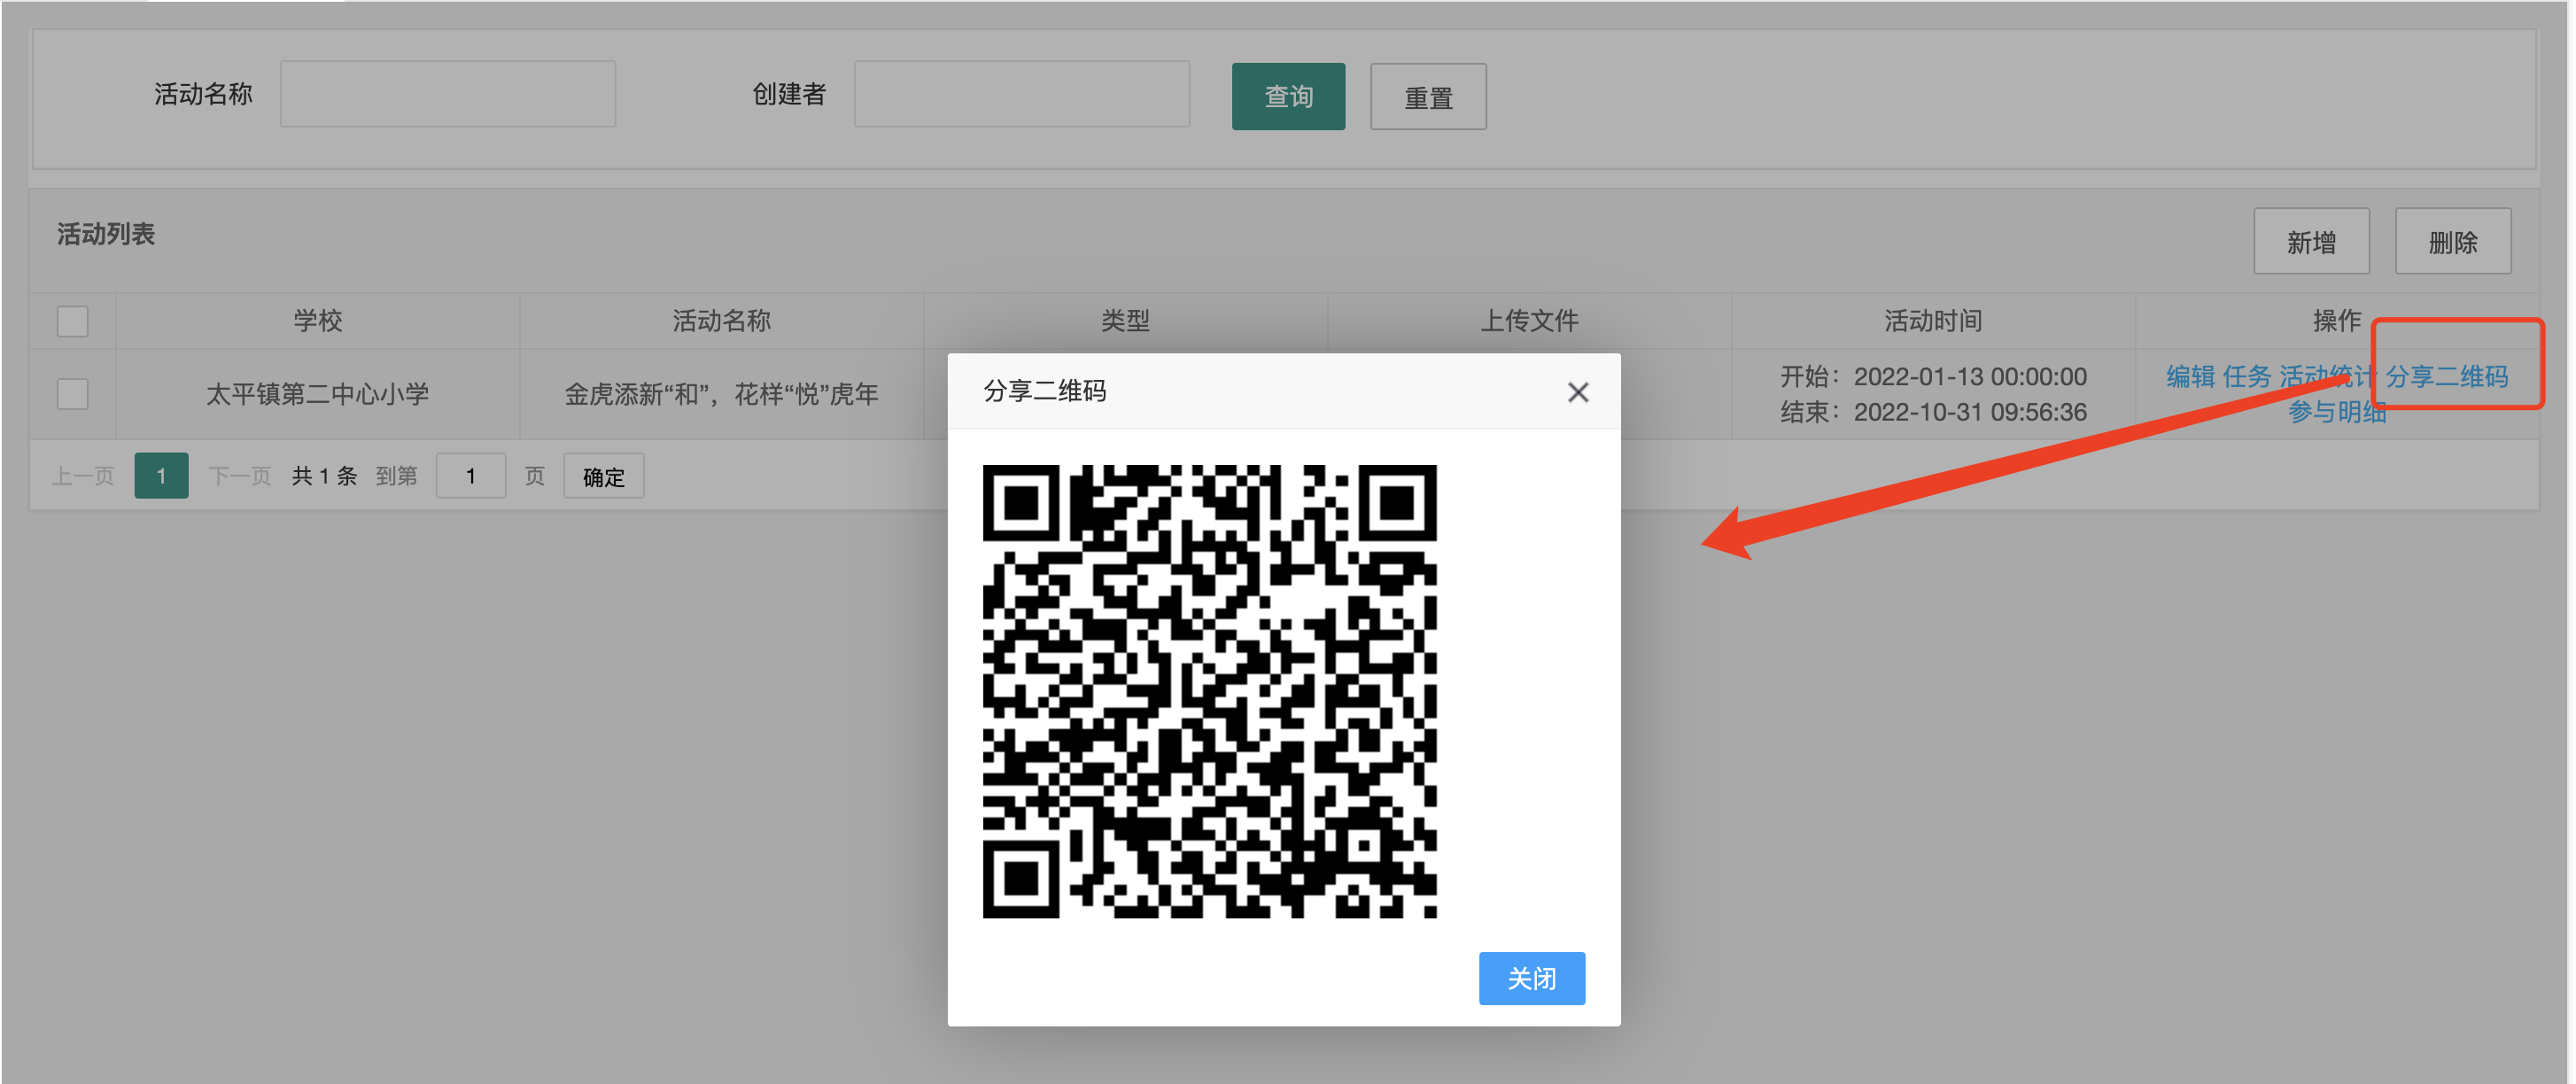
Task: Focus the page number jump input
Action: 470,476
